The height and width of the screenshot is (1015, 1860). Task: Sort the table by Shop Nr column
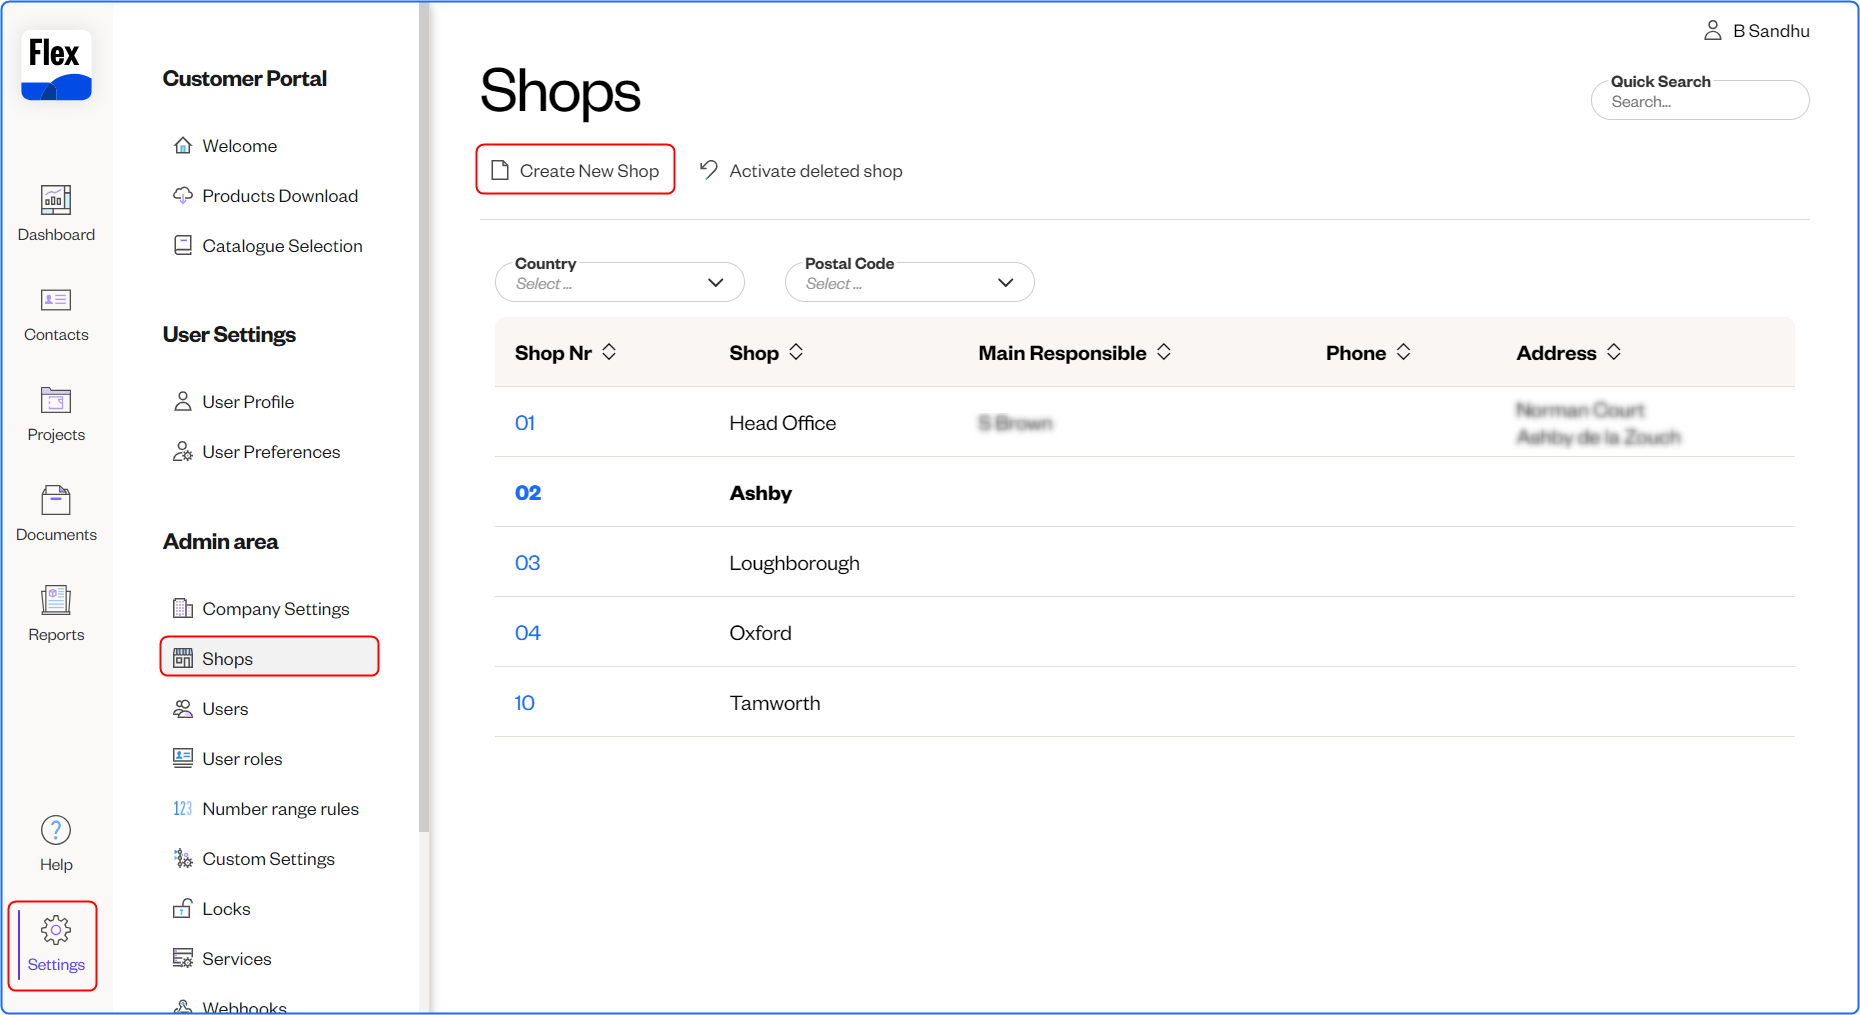[x=611, y=352]
